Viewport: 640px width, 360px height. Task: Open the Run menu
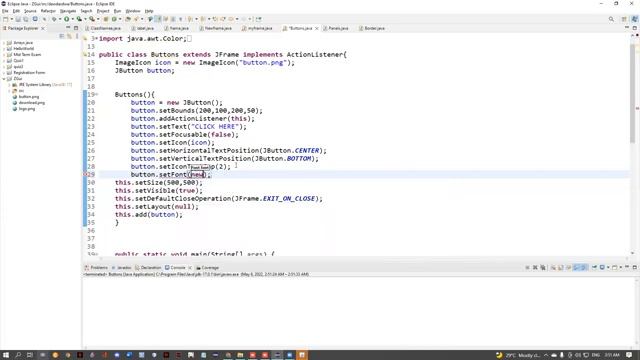[x=118, y=11]
